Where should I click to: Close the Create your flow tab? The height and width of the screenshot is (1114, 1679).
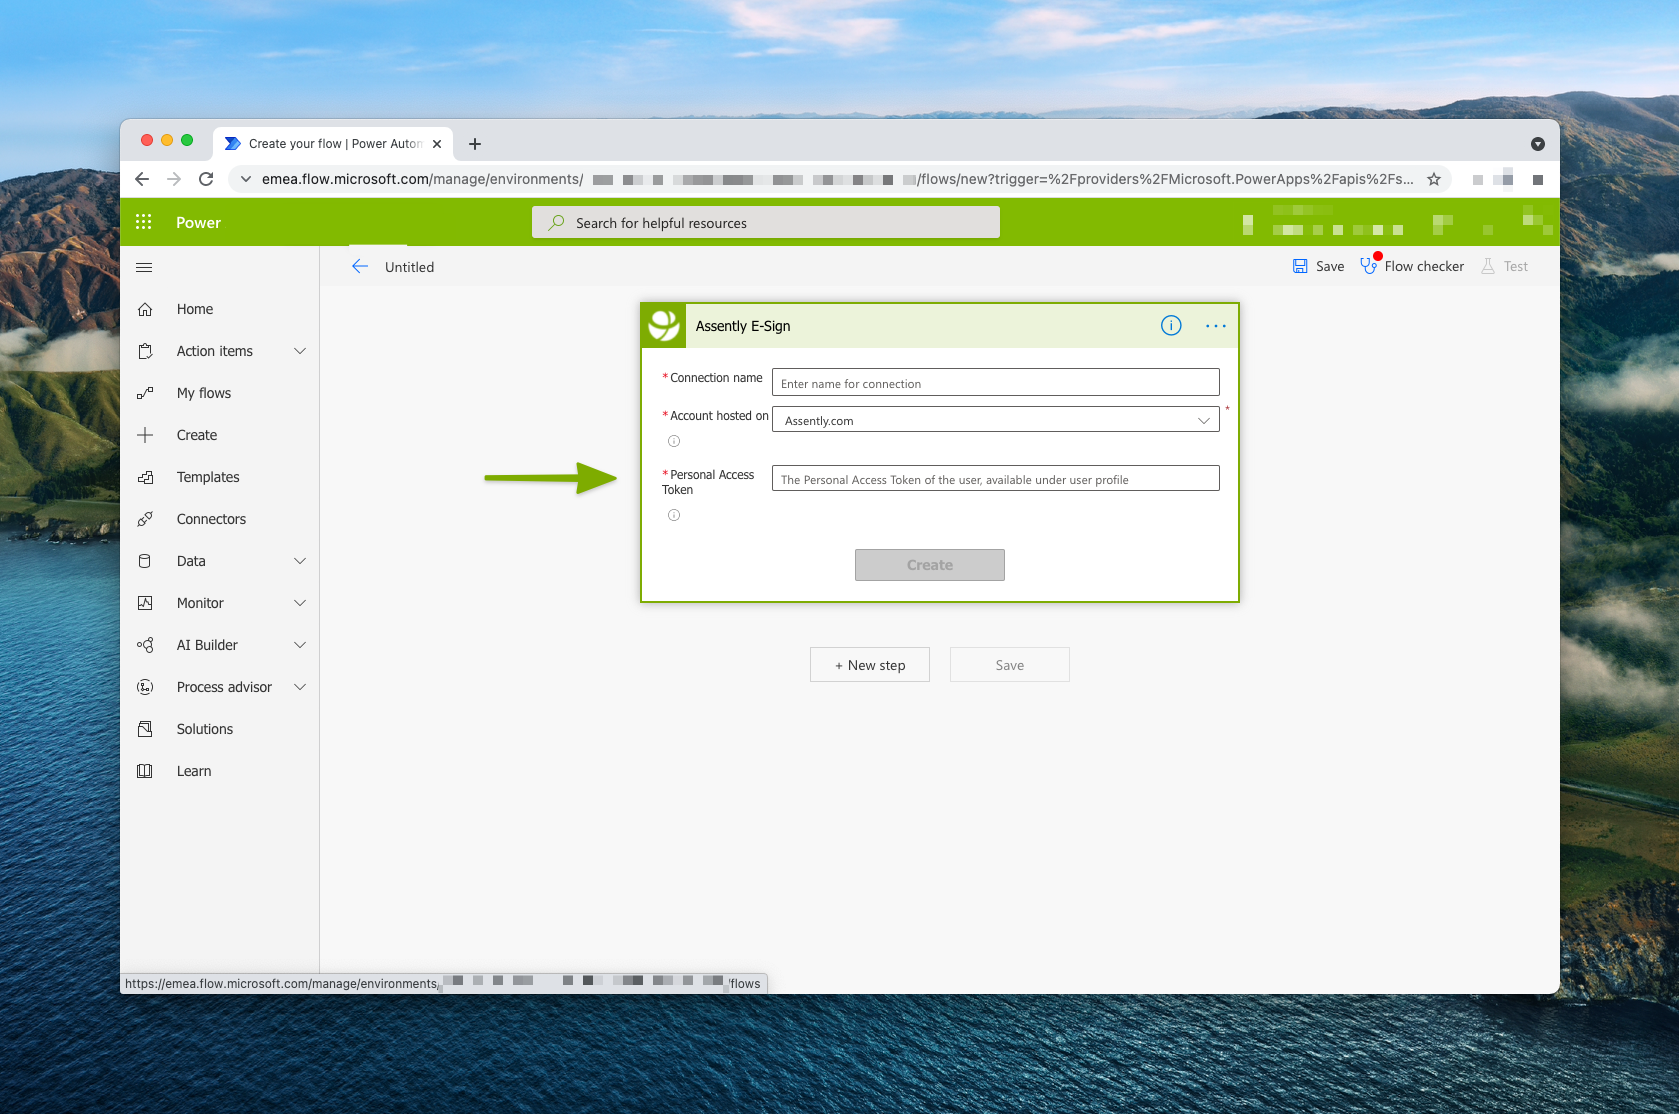coord(437,144)
